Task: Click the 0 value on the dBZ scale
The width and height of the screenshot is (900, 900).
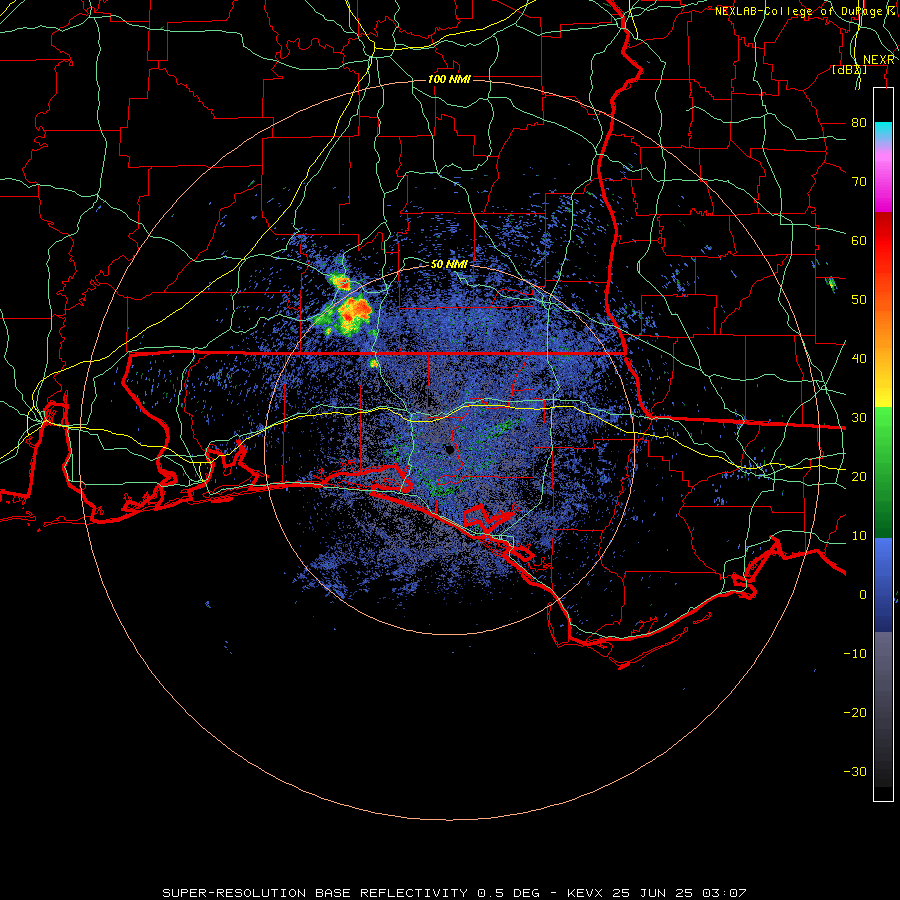Action: pyautogui.click(x=863, y=595)
